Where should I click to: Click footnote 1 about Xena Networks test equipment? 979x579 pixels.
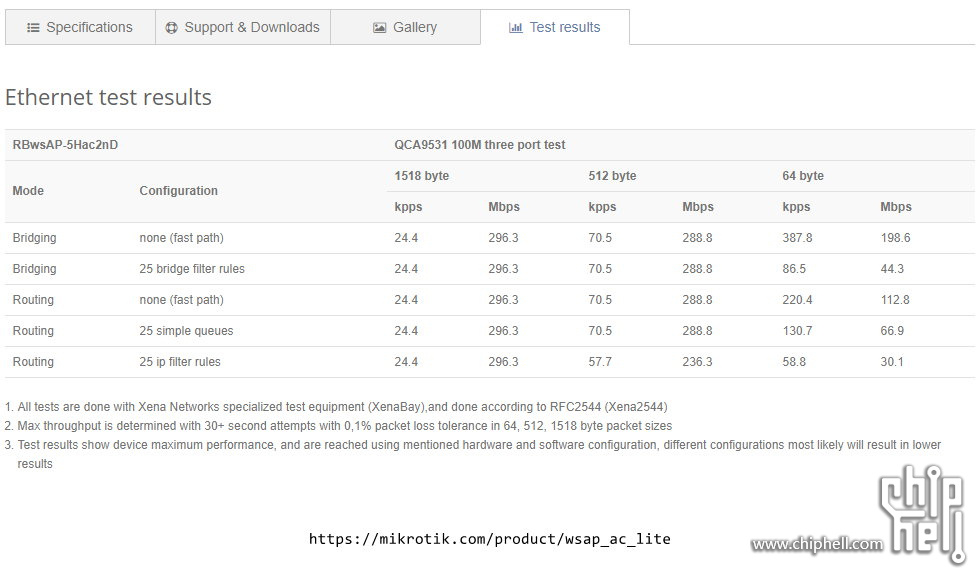(336, 407)
